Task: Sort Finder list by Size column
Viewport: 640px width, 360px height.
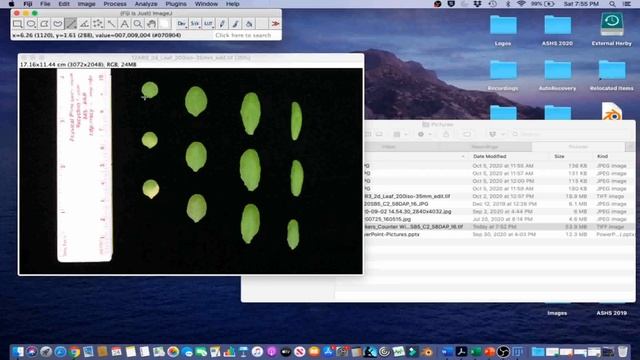Action: point(559,156)
